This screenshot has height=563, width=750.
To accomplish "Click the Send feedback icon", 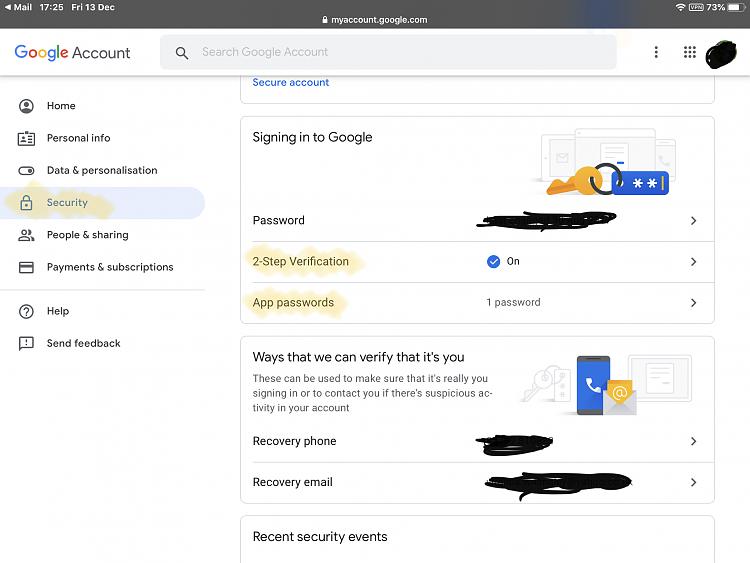I will tap(26, 343).
